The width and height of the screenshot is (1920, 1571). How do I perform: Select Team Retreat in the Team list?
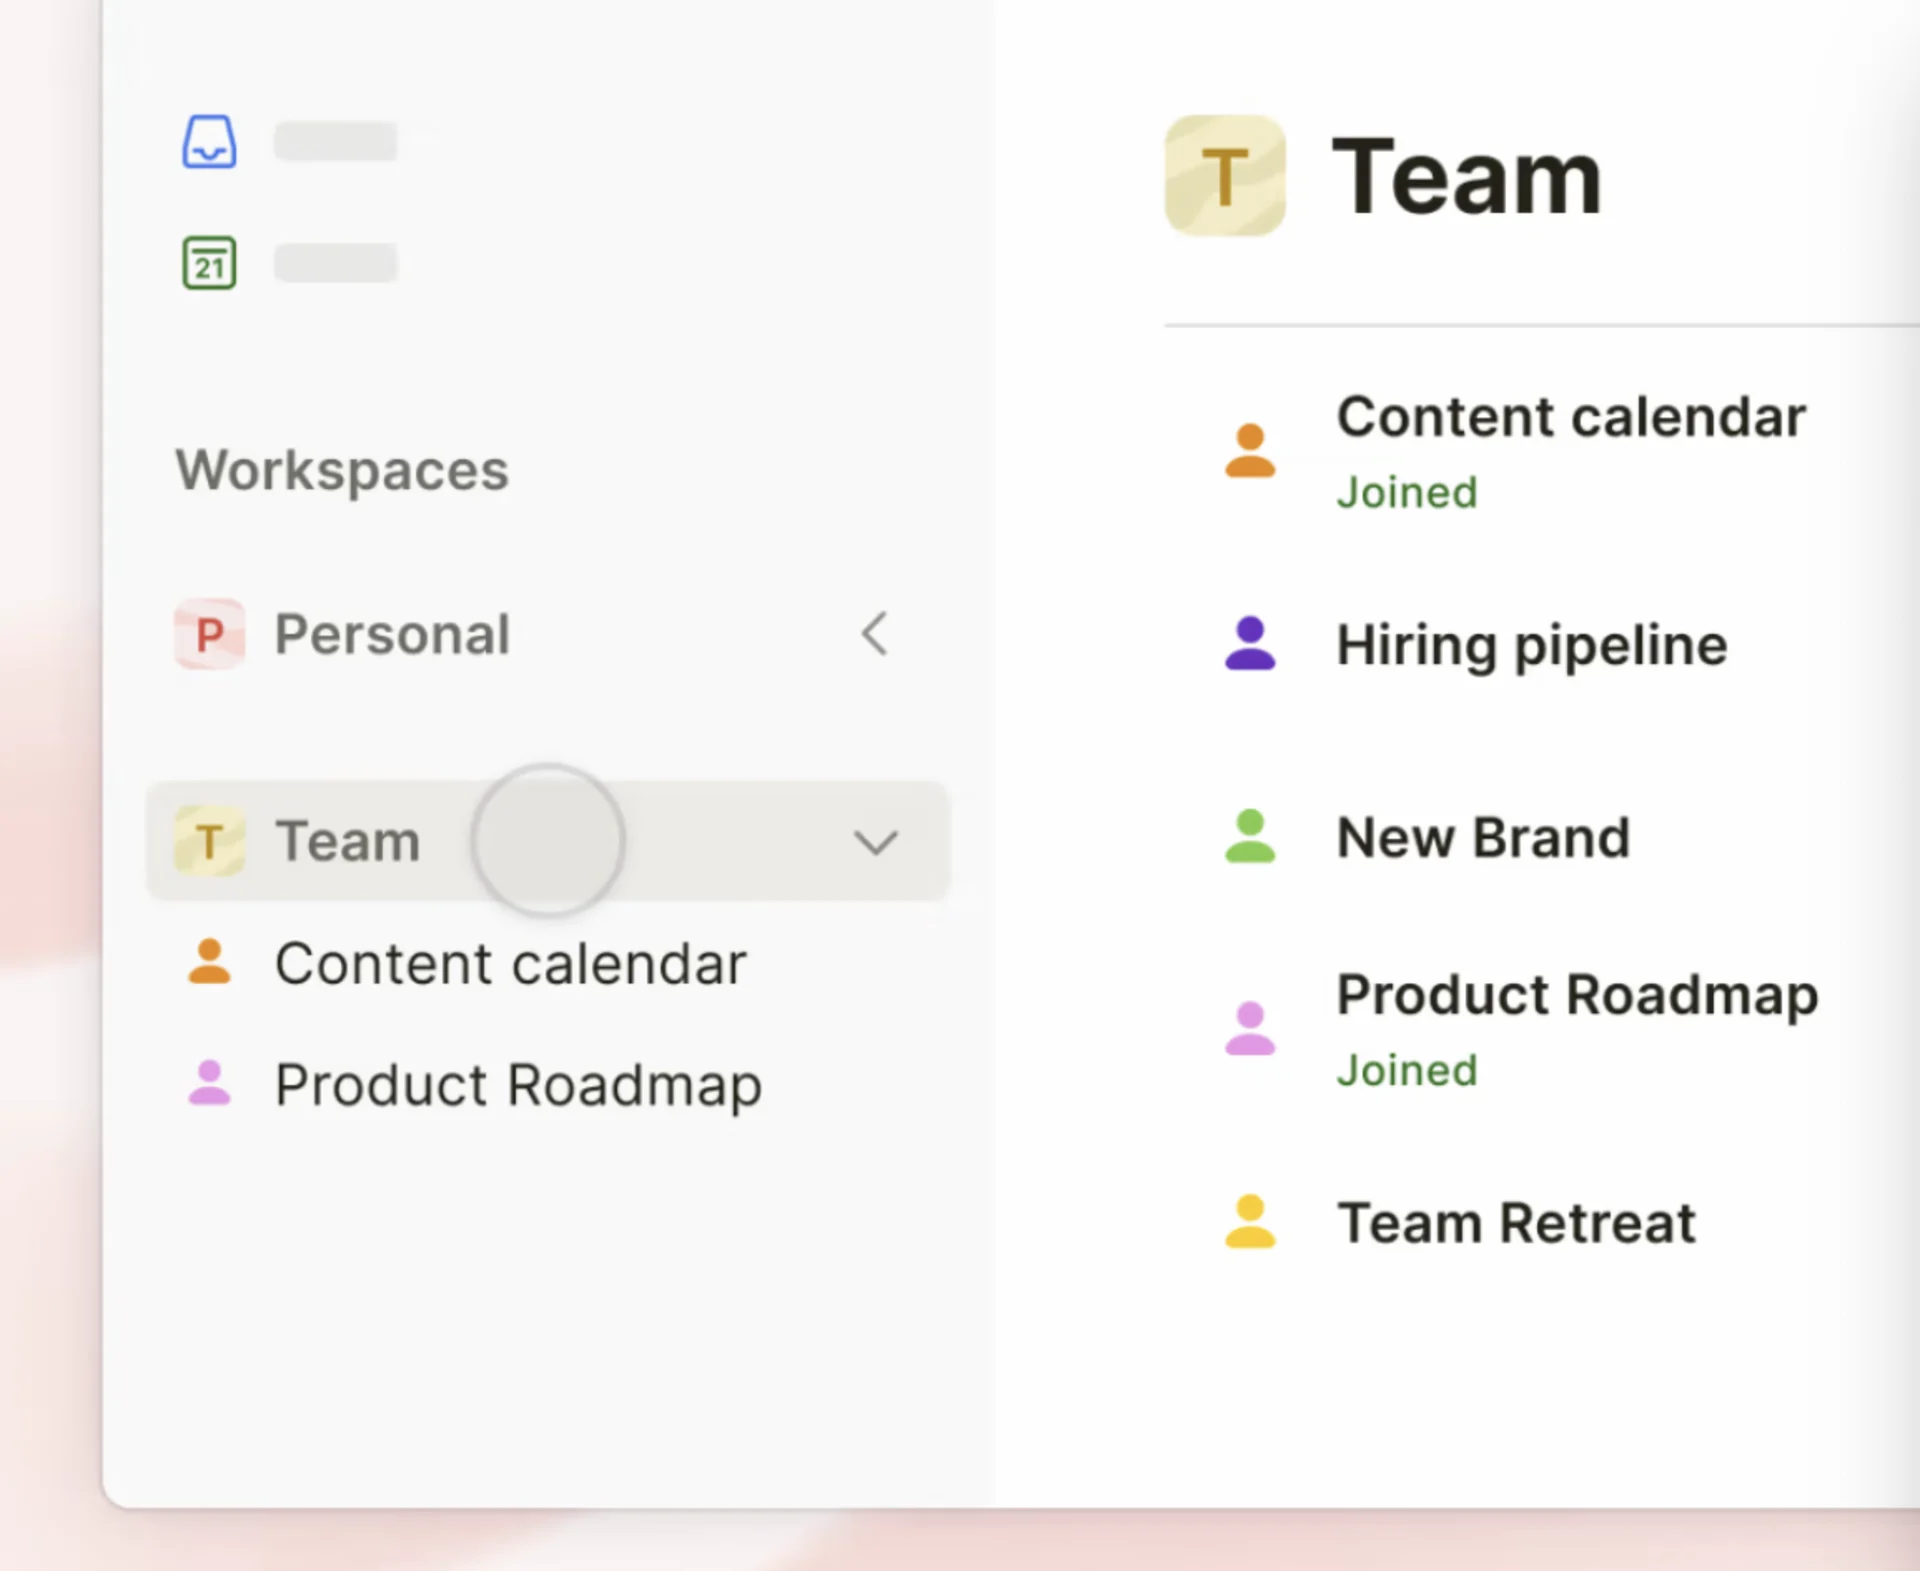1516,1222
